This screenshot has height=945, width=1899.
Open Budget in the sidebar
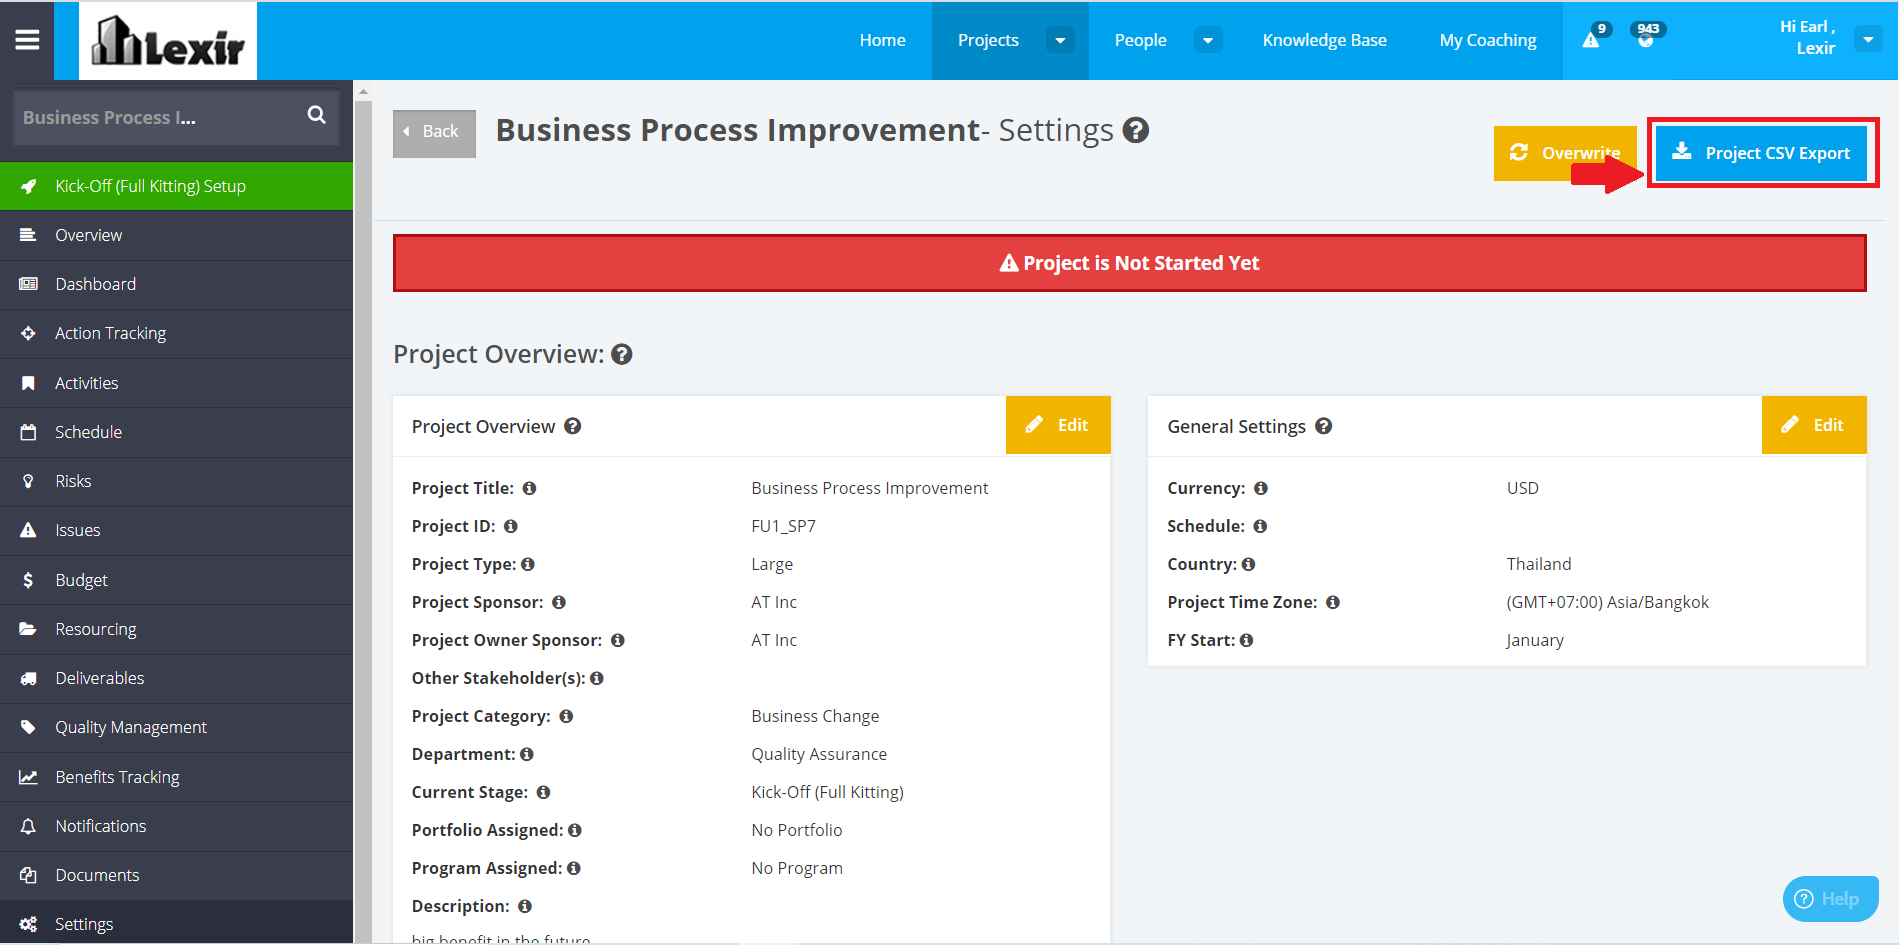point(176,580)
